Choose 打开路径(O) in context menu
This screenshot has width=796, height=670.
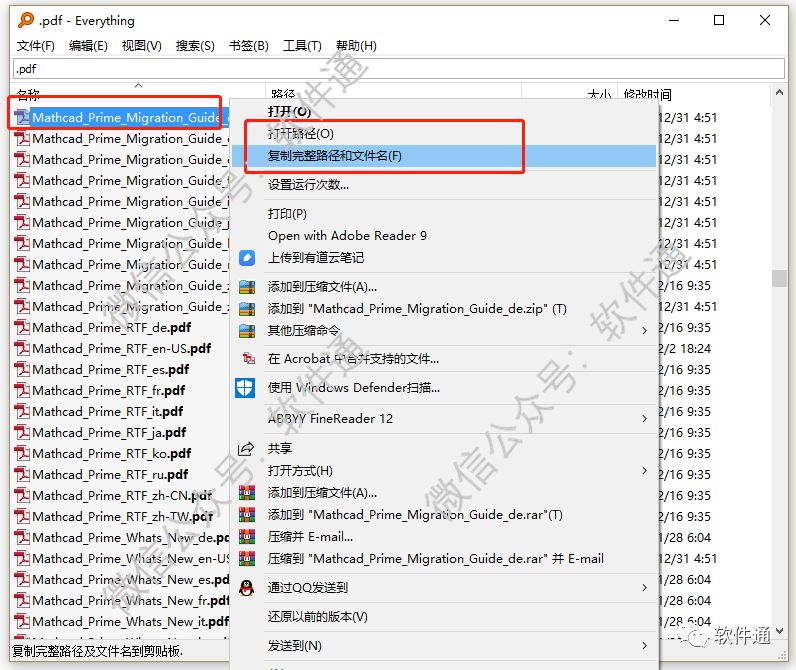pyautogui.click(x=301, y=133)
